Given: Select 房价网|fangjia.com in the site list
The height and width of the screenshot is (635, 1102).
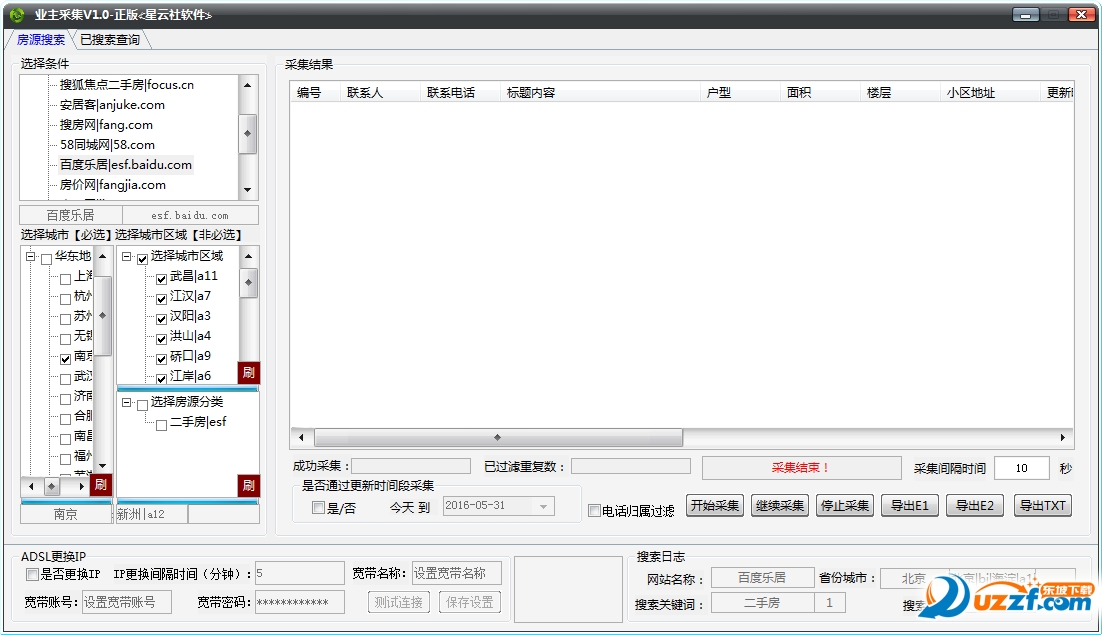Looking at the screenshot, I should click(112, 185).
